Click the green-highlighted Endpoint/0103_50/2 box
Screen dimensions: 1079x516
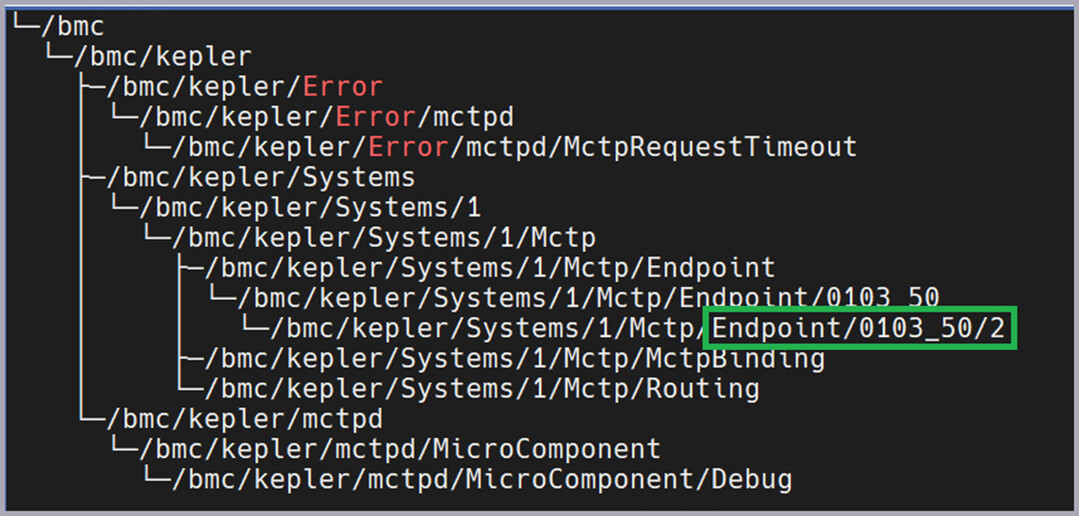click(863, 328)
